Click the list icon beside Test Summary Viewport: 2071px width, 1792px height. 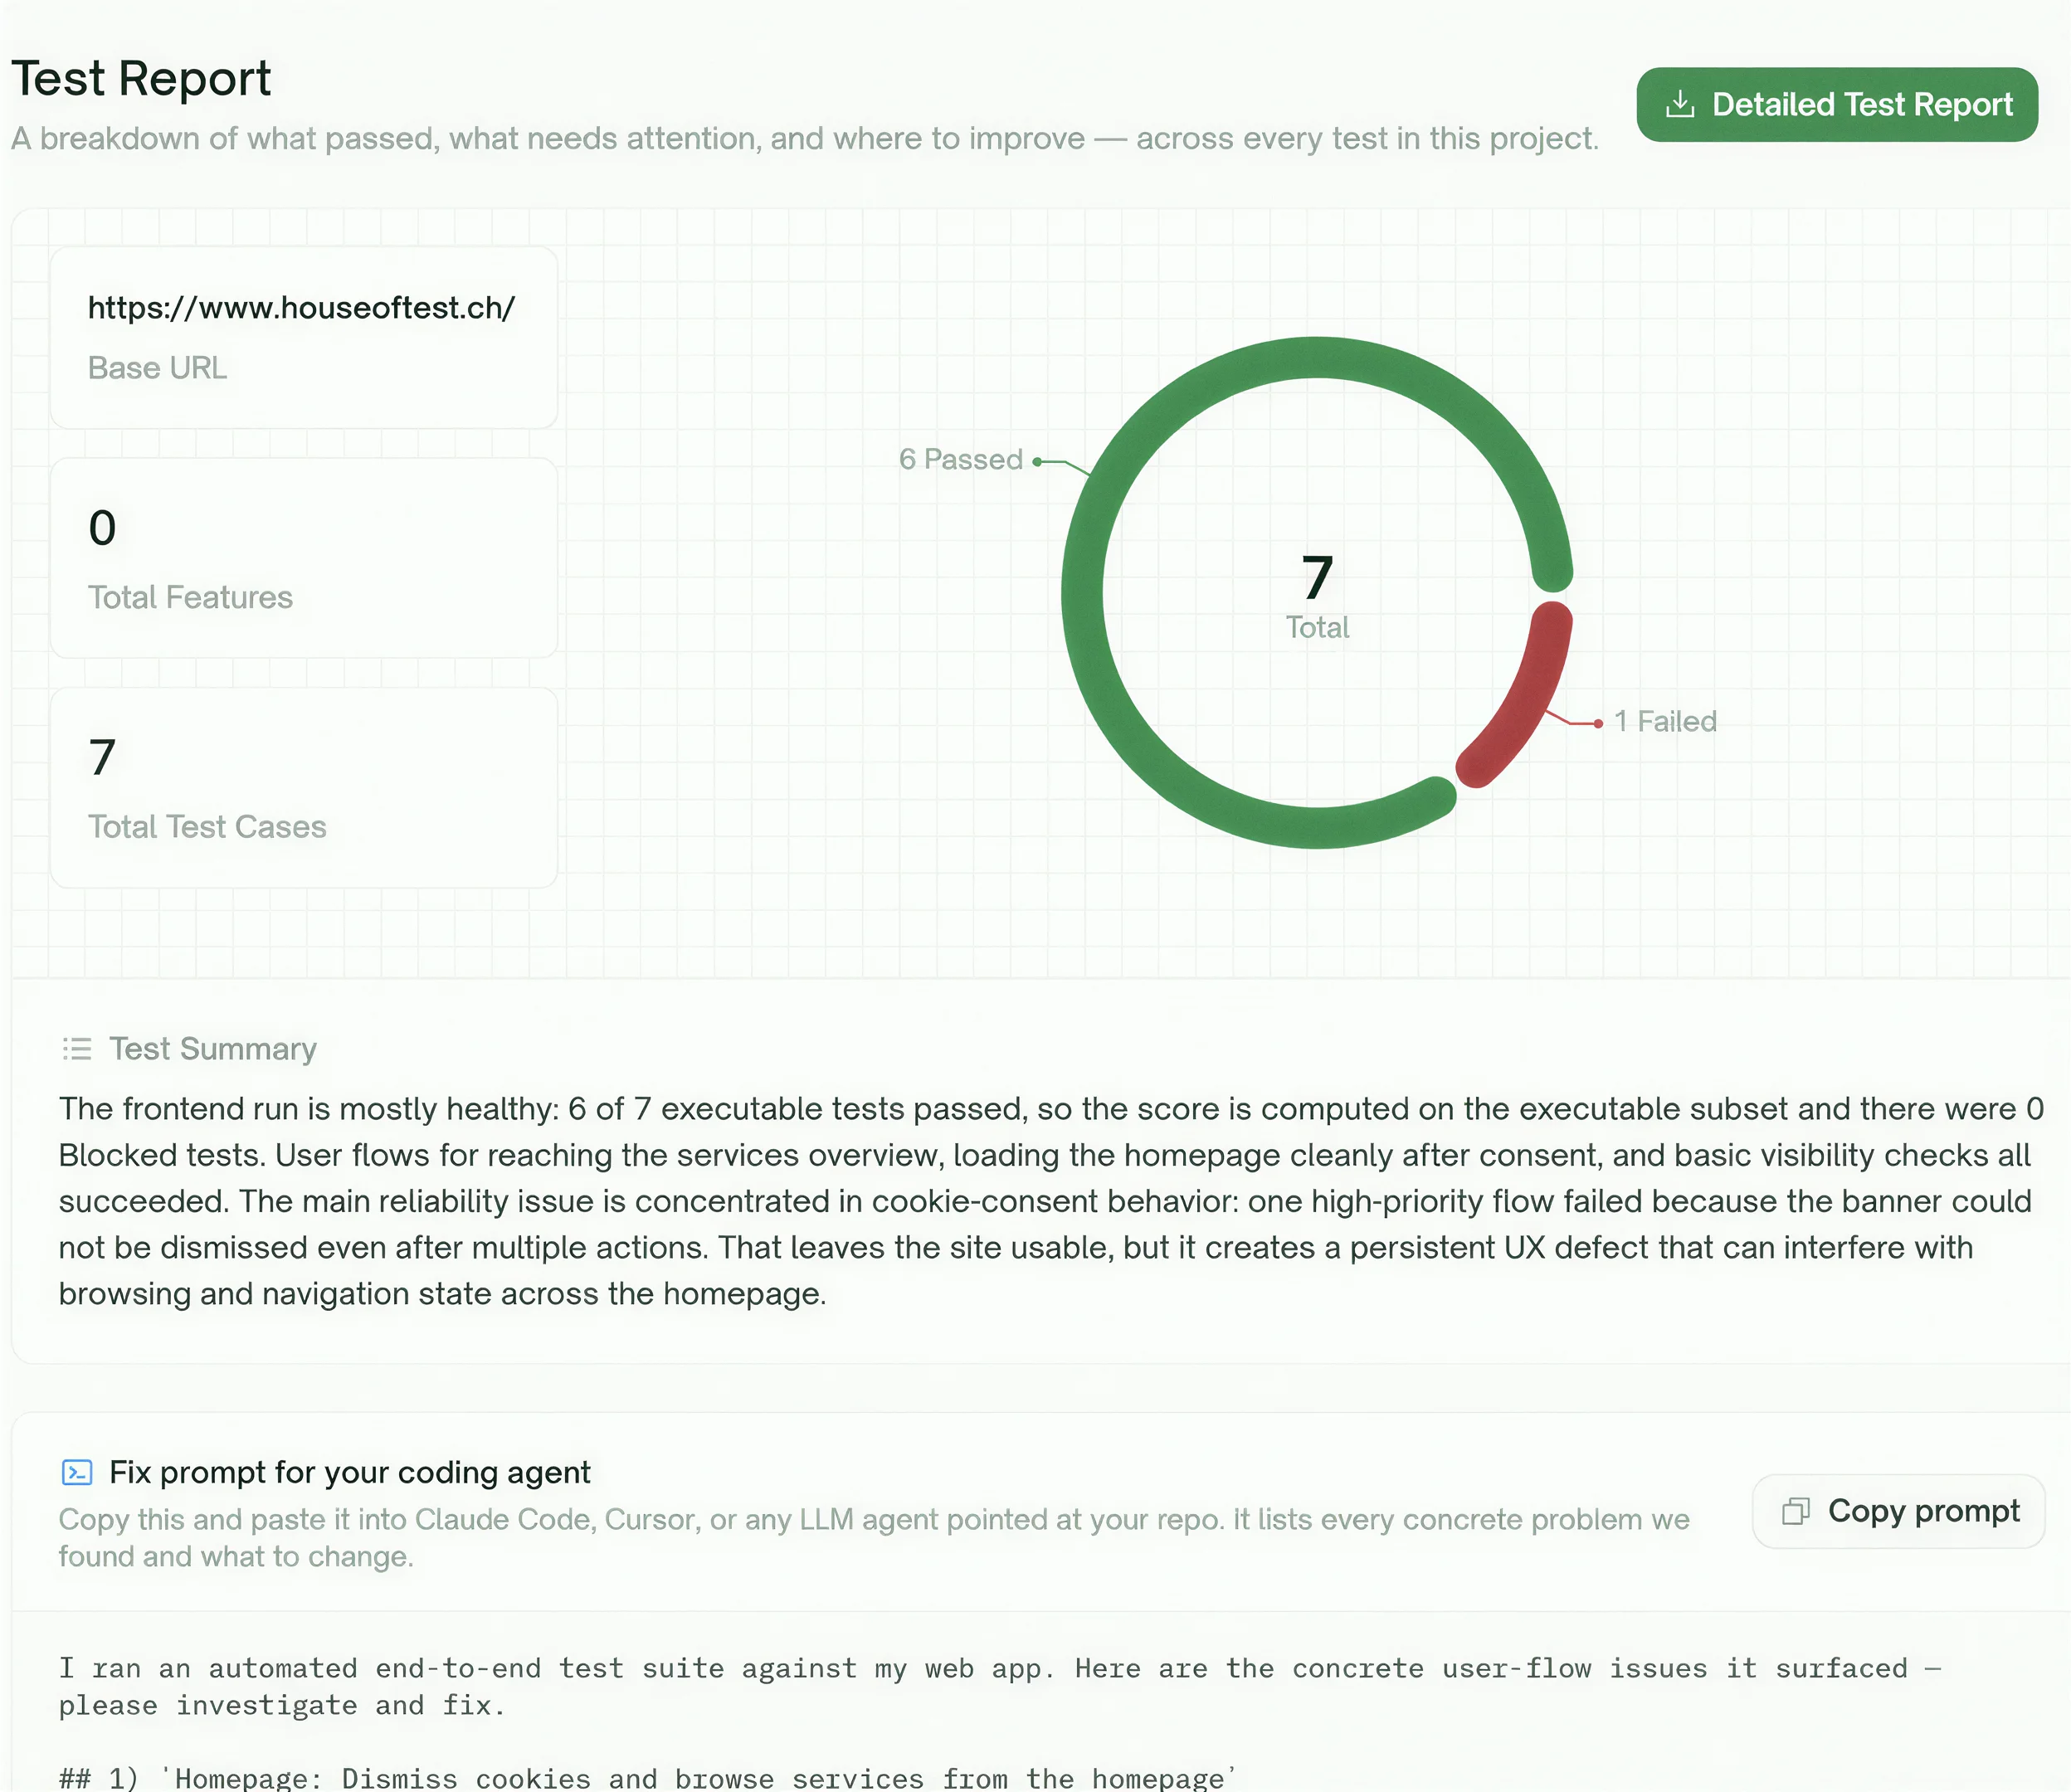(77, 1049)
